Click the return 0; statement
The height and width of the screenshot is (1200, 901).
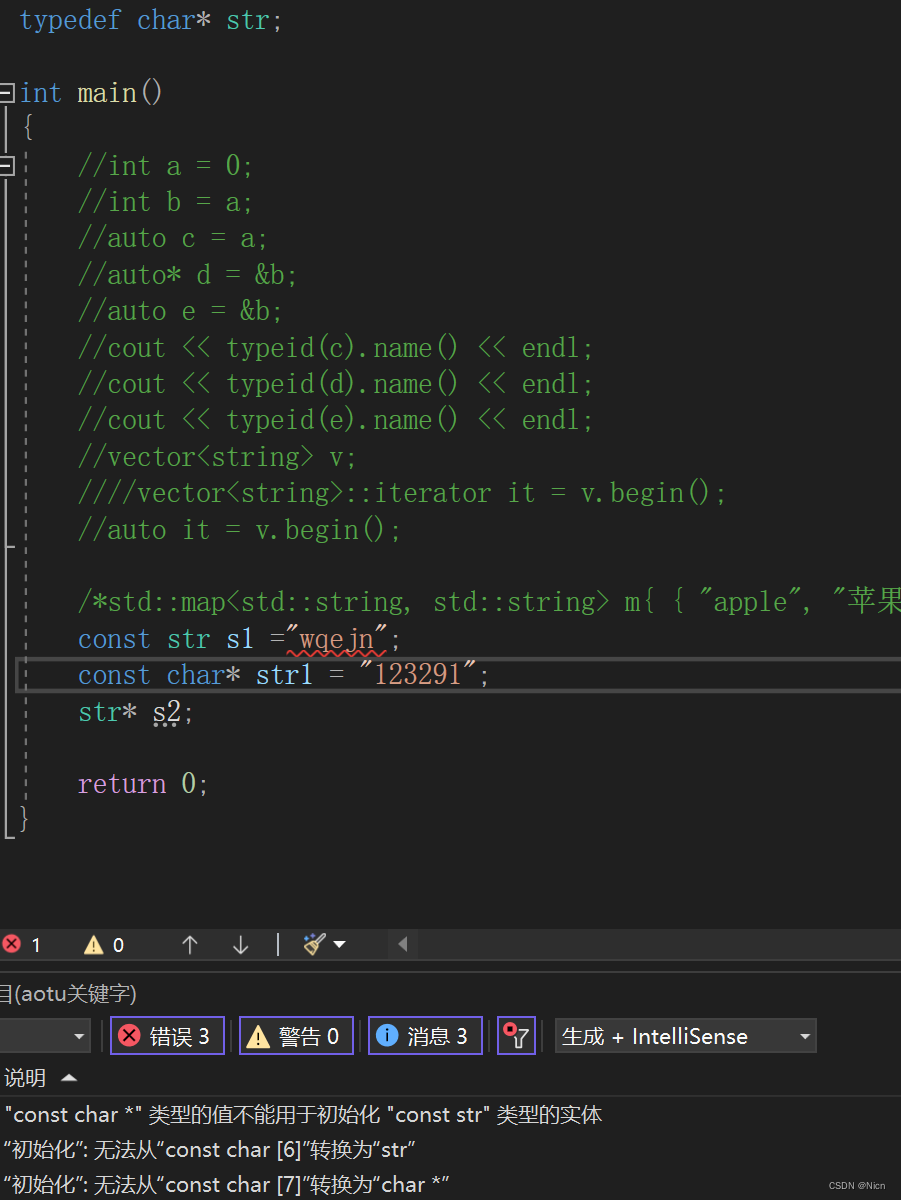coord(143,784)
